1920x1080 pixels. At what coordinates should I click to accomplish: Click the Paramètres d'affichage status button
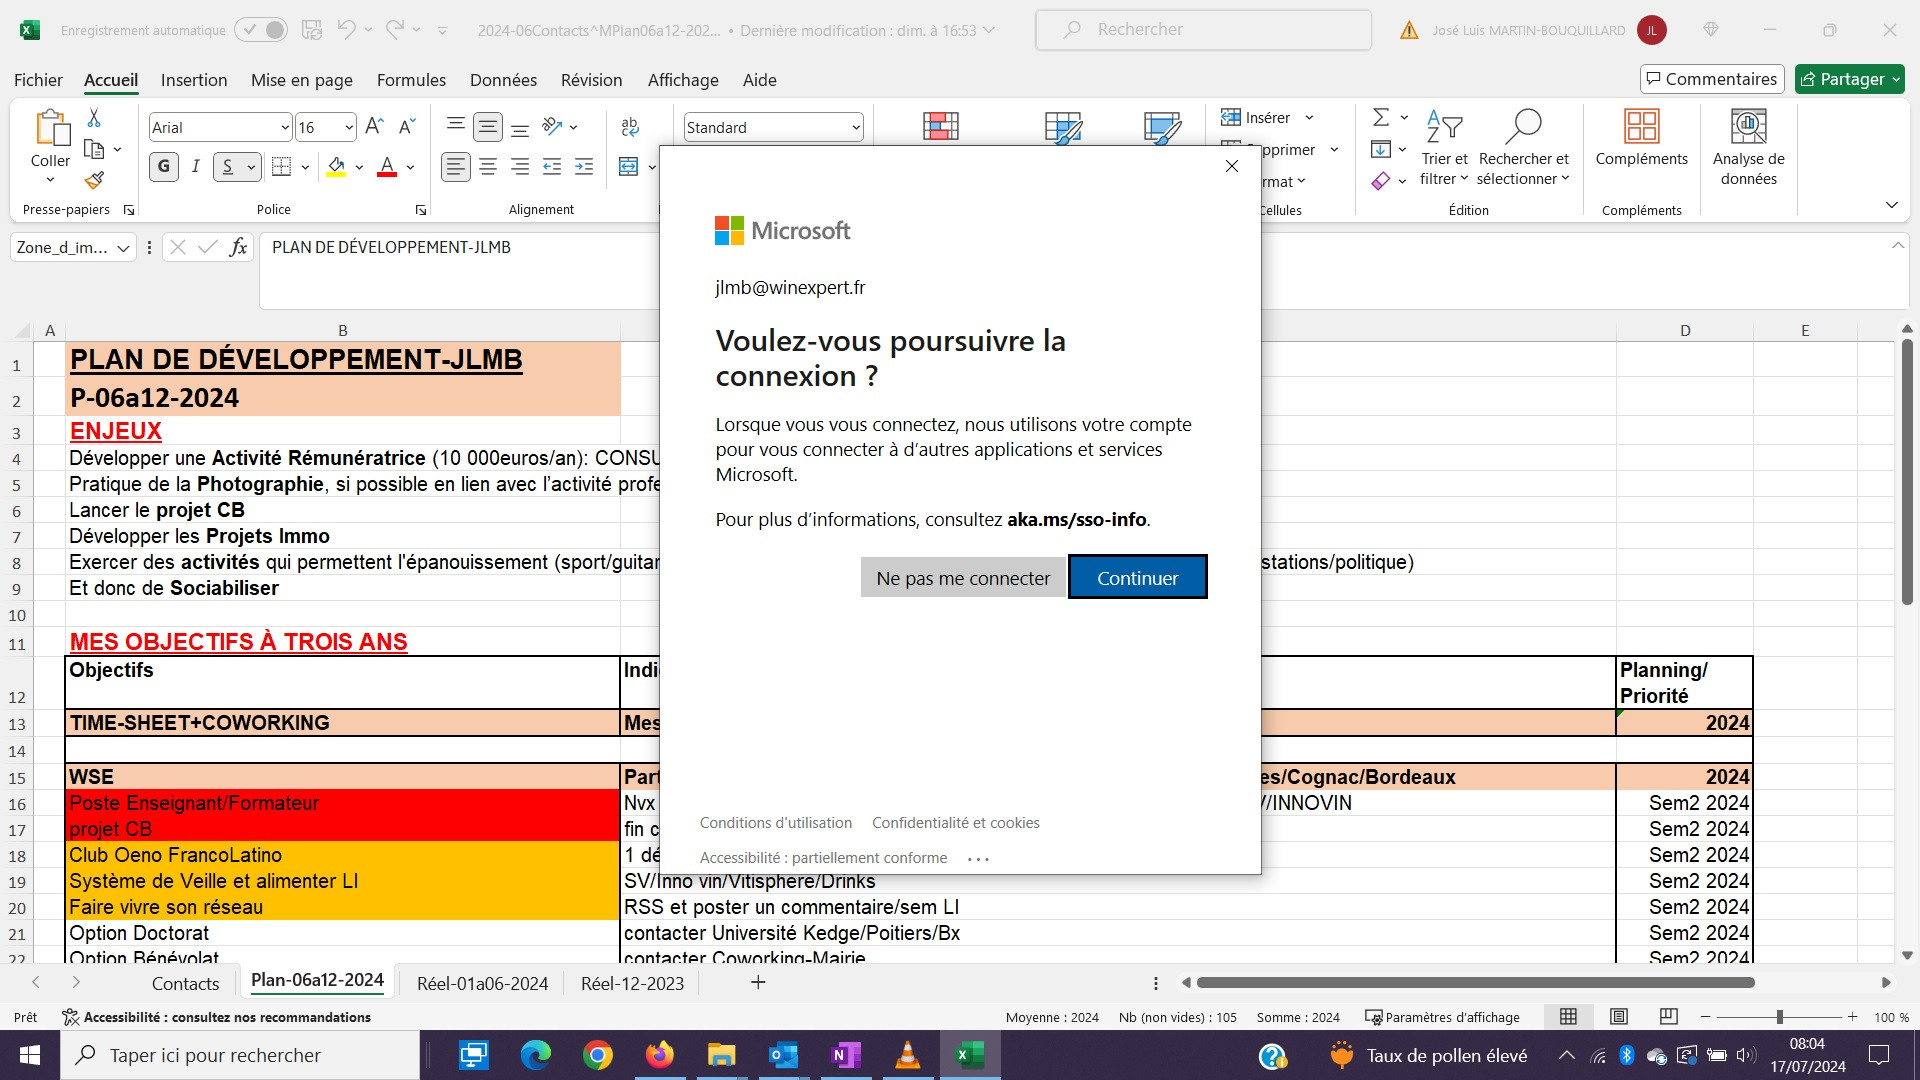pos(1442,1017)
